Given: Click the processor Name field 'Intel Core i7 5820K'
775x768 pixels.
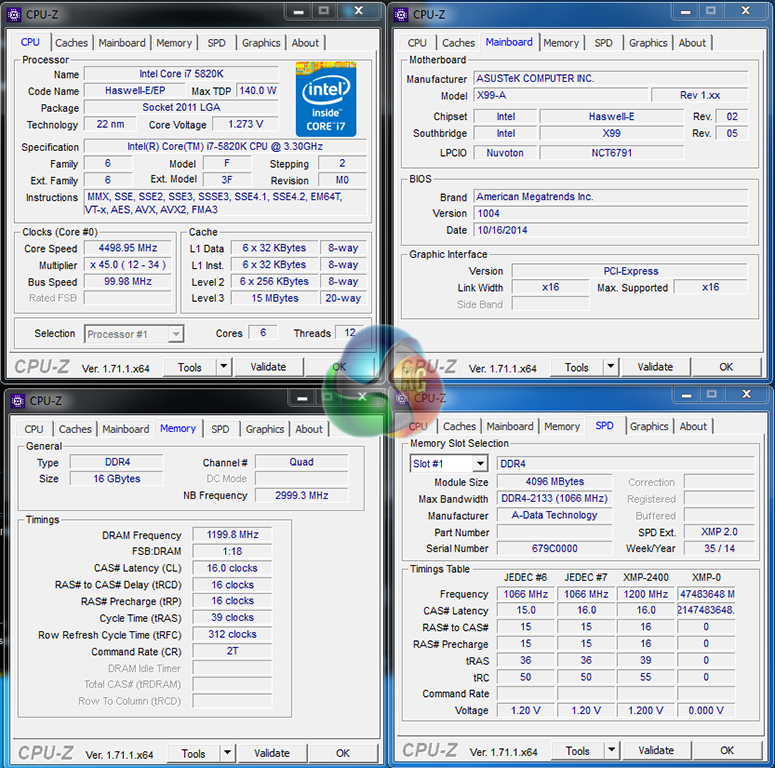Looking at the screenshot, I should 181,74.
